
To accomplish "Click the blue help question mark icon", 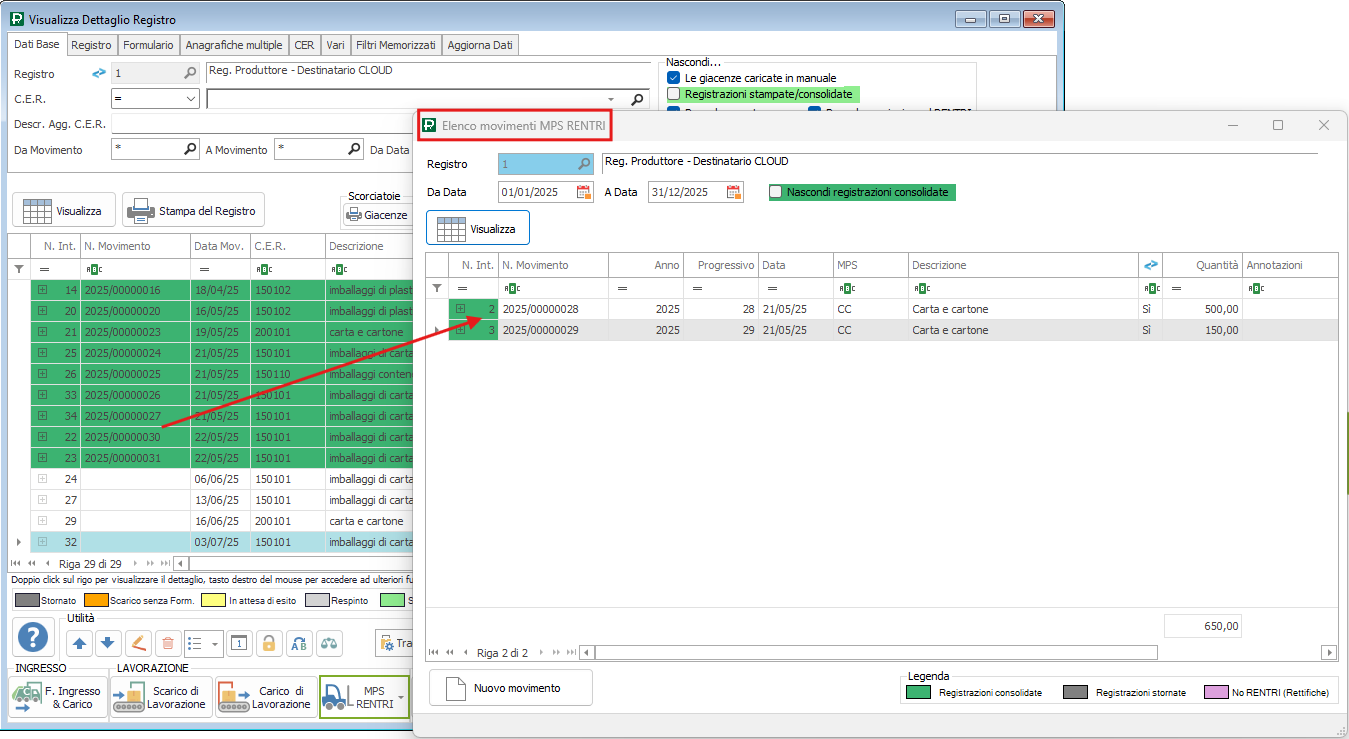I will tap(35, 637).
